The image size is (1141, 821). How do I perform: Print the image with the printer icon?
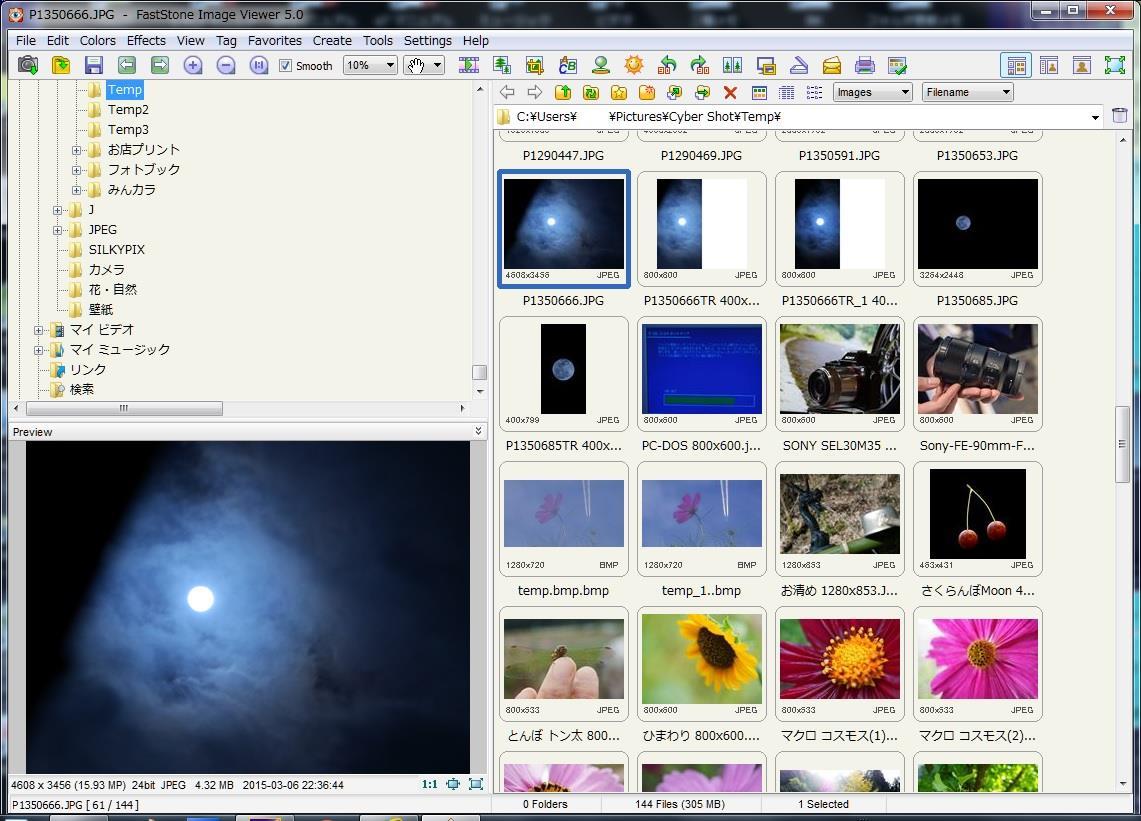(x=864, y=66)
